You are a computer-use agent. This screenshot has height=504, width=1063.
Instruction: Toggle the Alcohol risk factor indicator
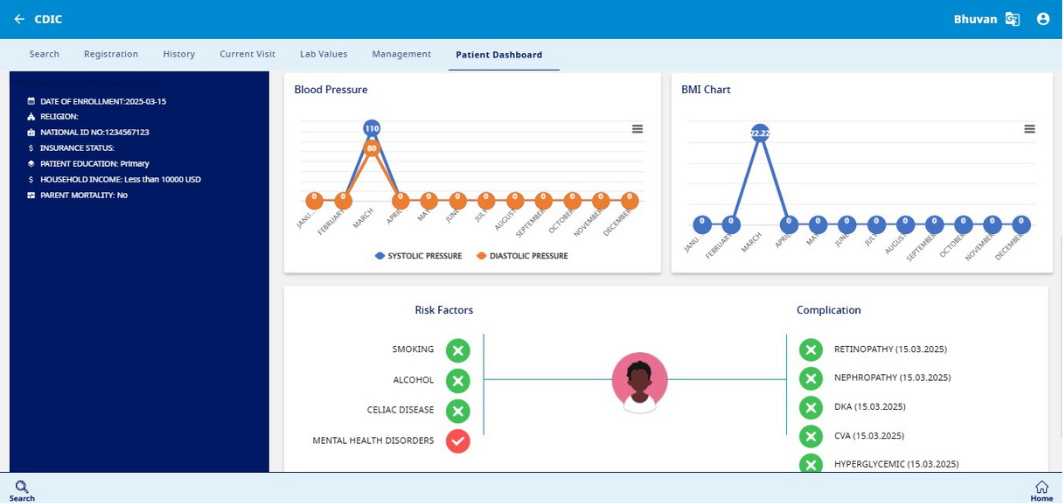click(458, 381)
